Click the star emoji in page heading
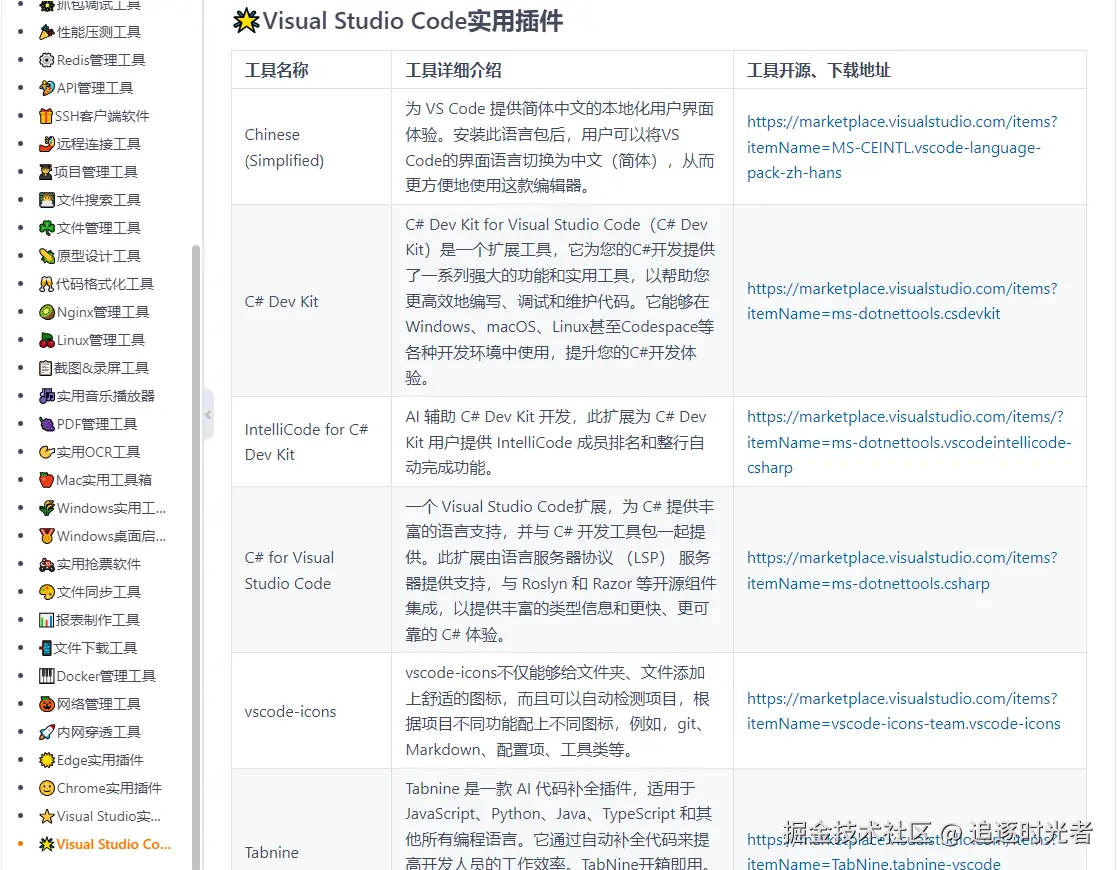 point(246,21)
